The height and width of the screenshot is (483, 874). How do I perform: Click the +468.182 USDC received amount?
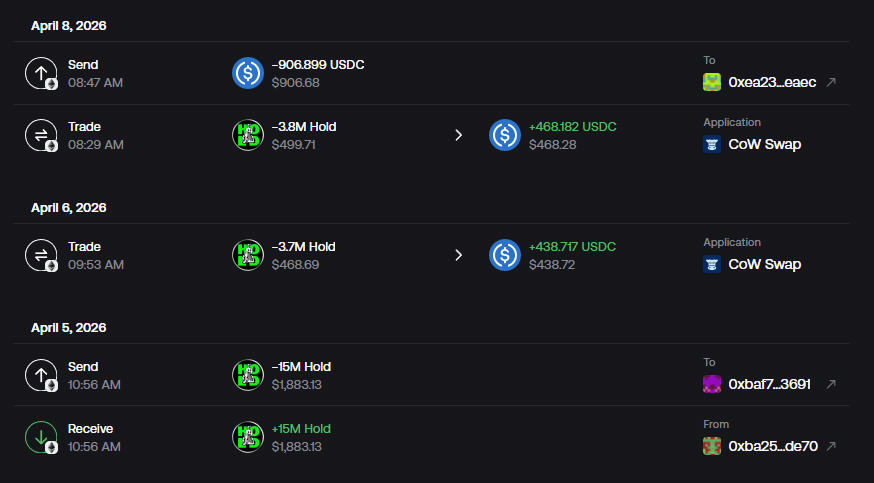pyautogui.click(x=572, y=127)
